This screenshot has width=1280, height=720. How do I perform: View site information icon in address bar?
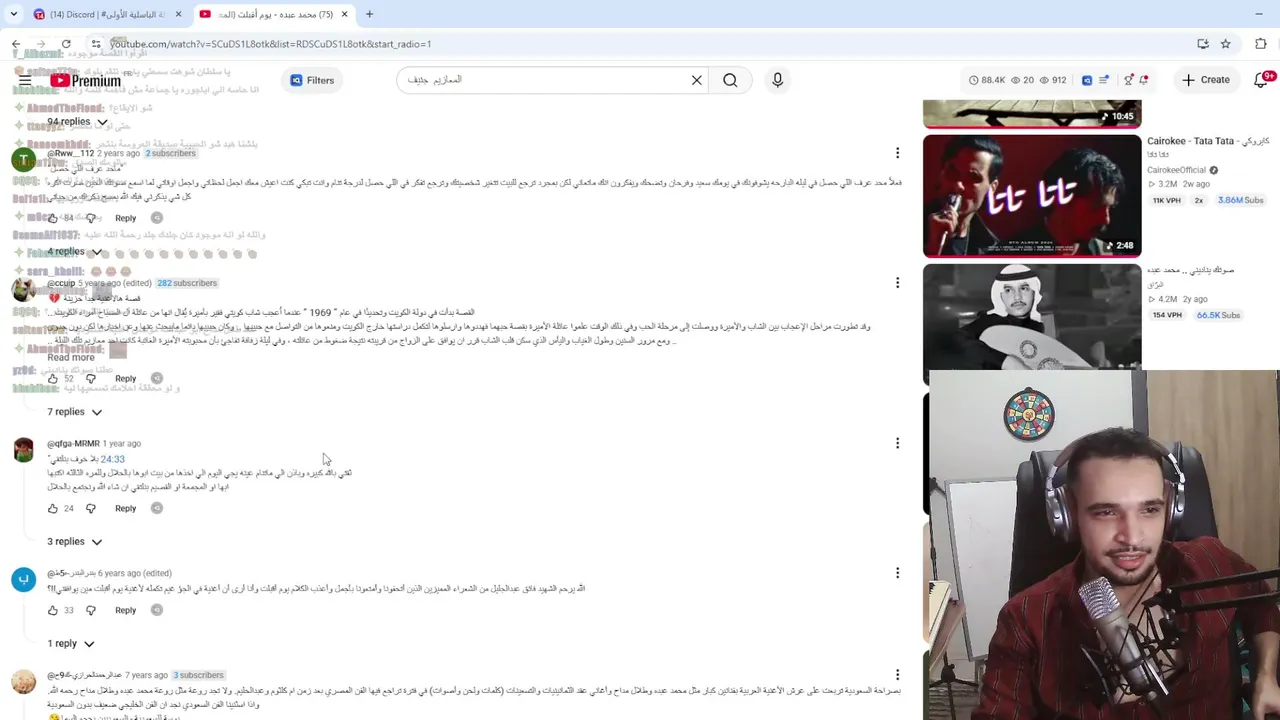(x=96, y=44)
